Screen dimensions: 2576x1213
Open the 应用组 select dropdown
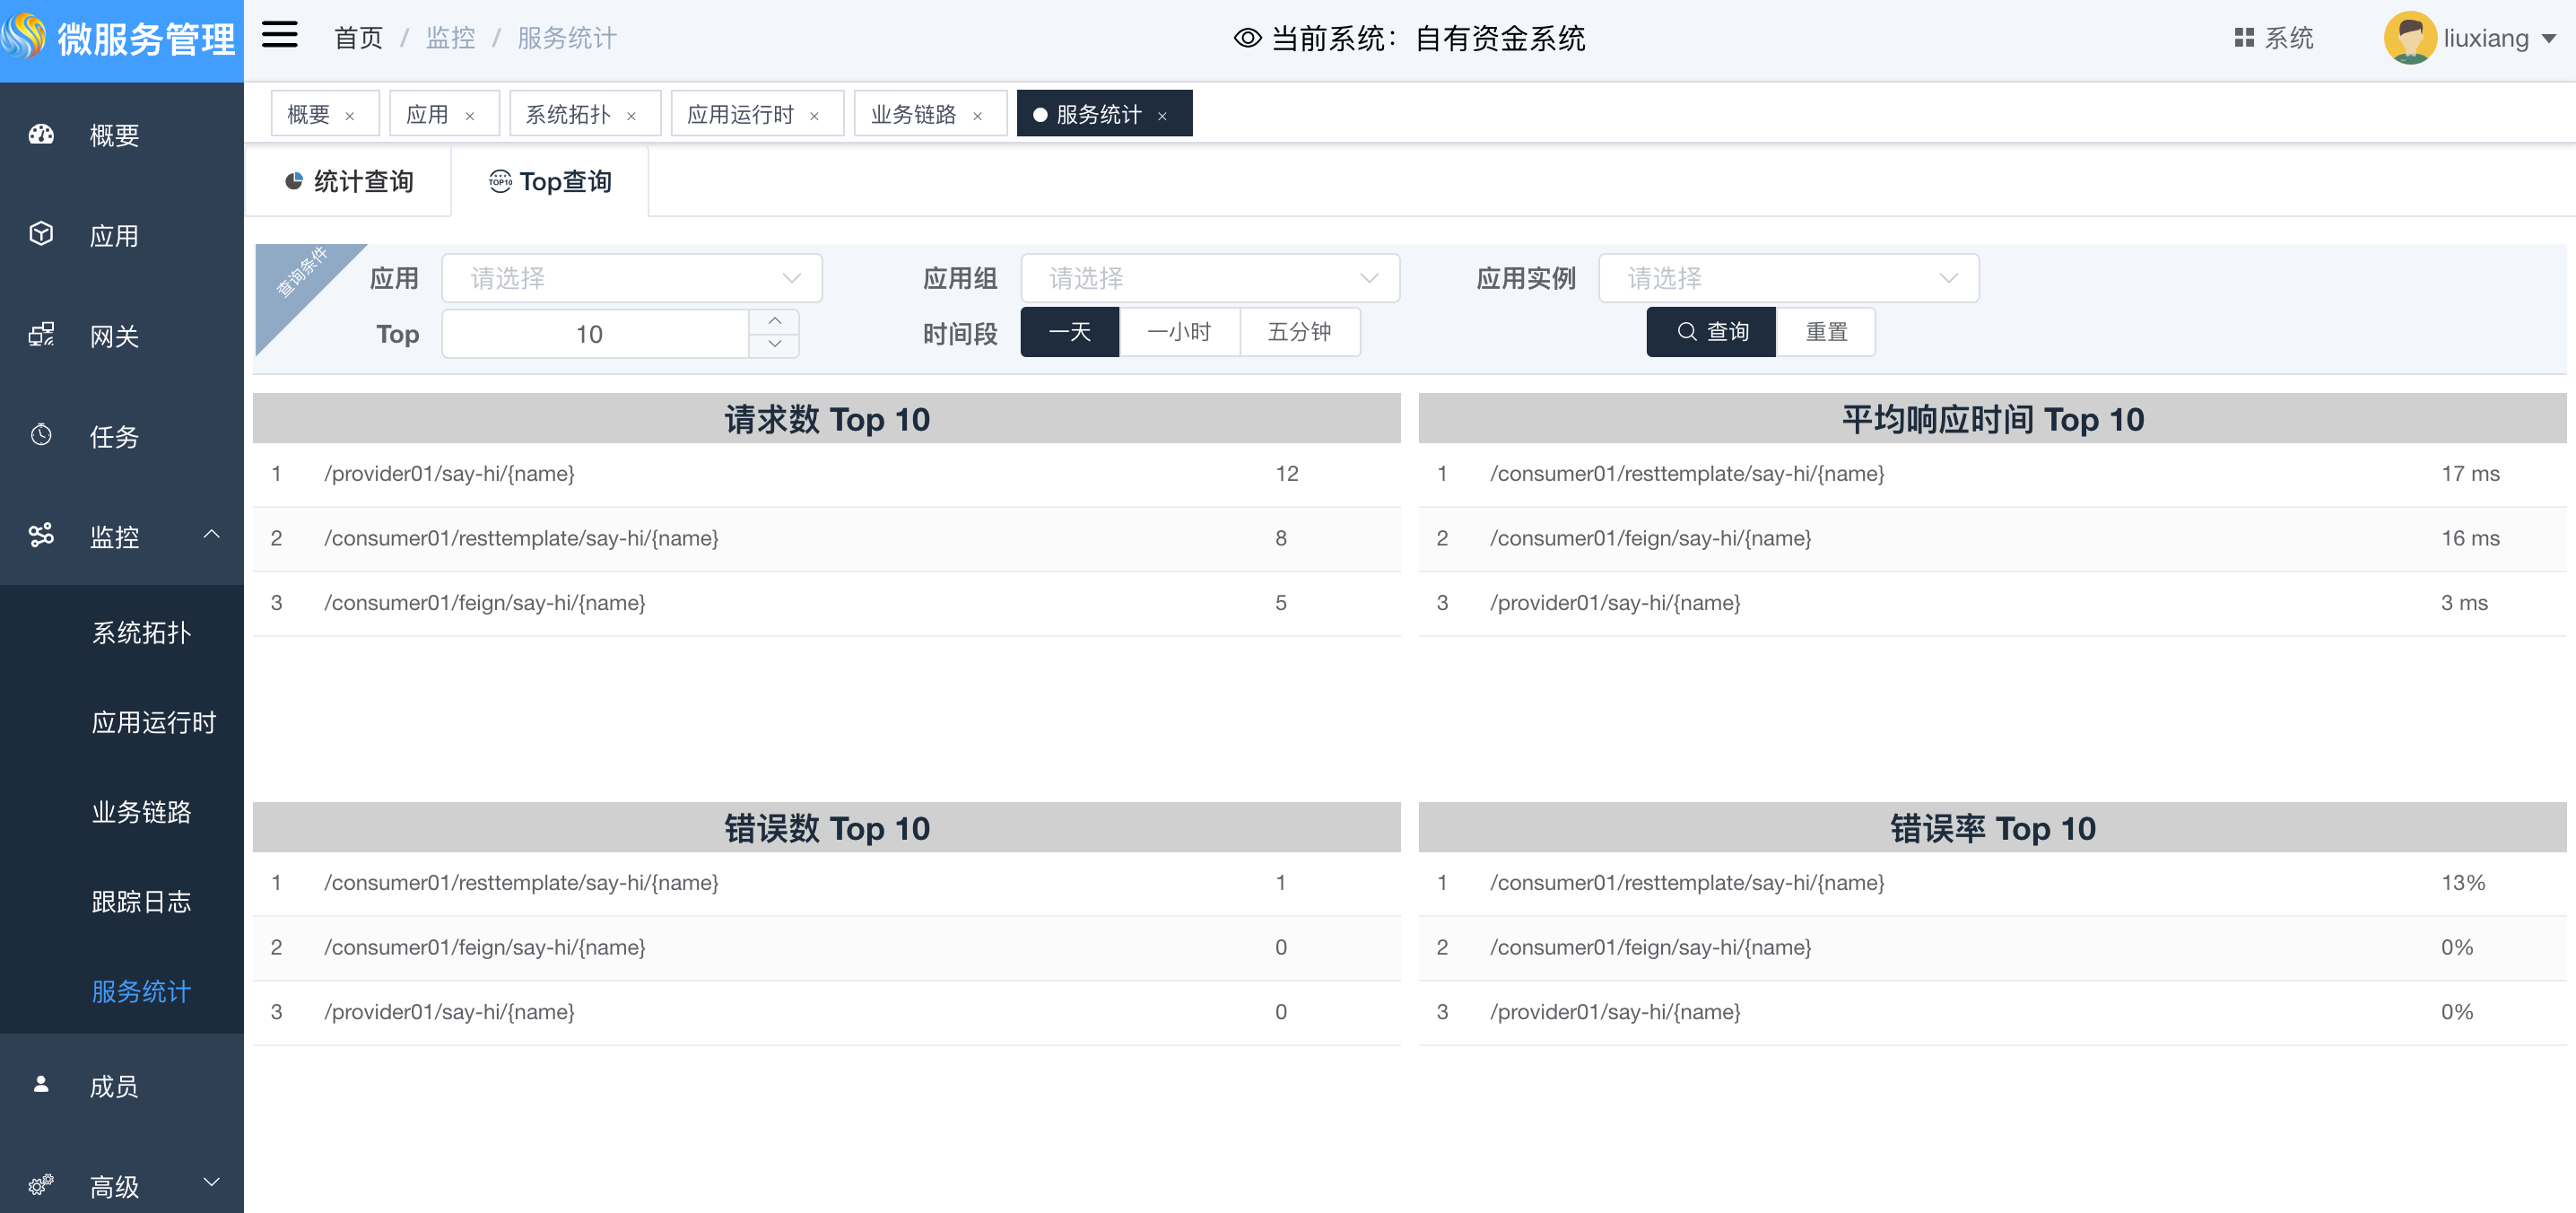click(1209, 278)
